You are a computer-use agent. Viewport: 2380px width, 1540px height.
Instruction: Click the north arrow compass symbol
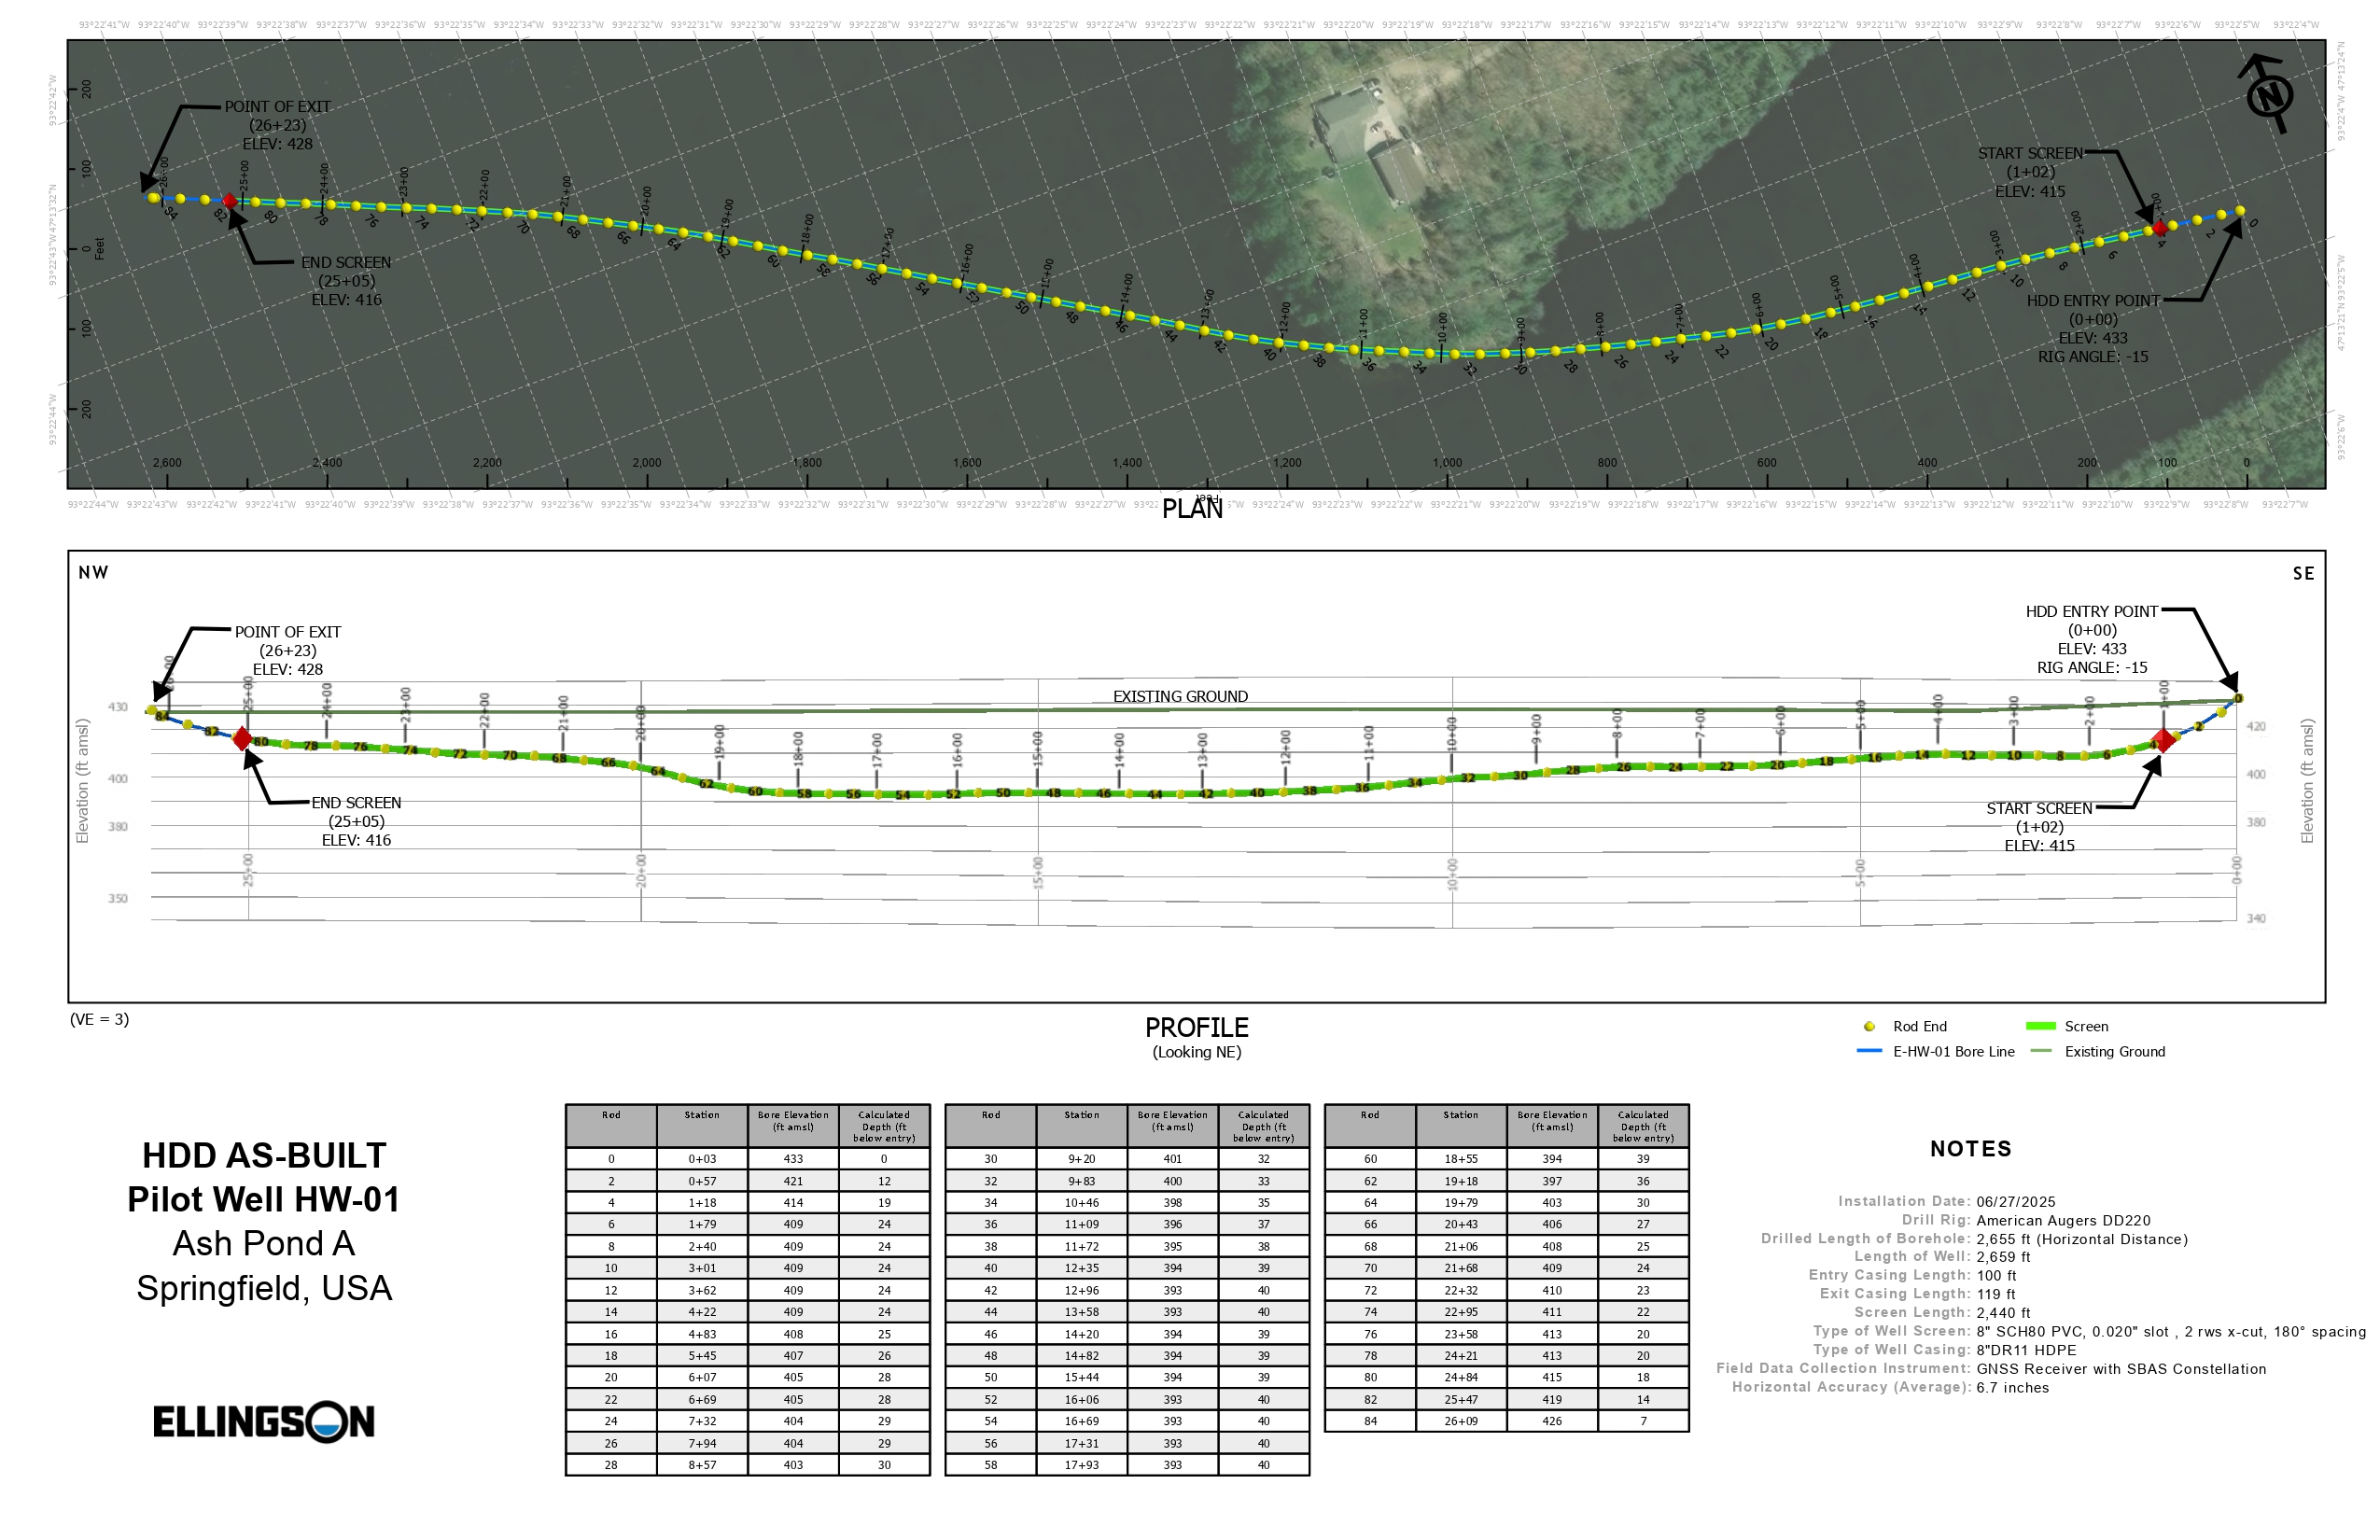2269,96
